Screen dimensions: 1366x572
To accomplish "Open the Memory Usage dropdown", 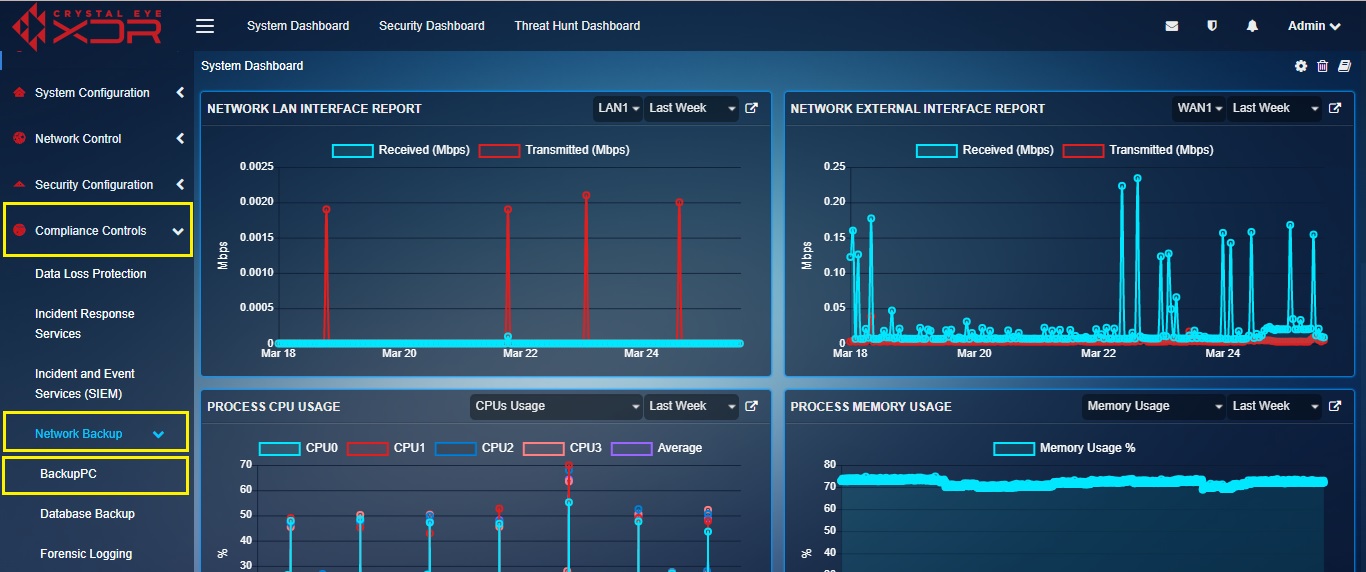I will point(1155,406).
